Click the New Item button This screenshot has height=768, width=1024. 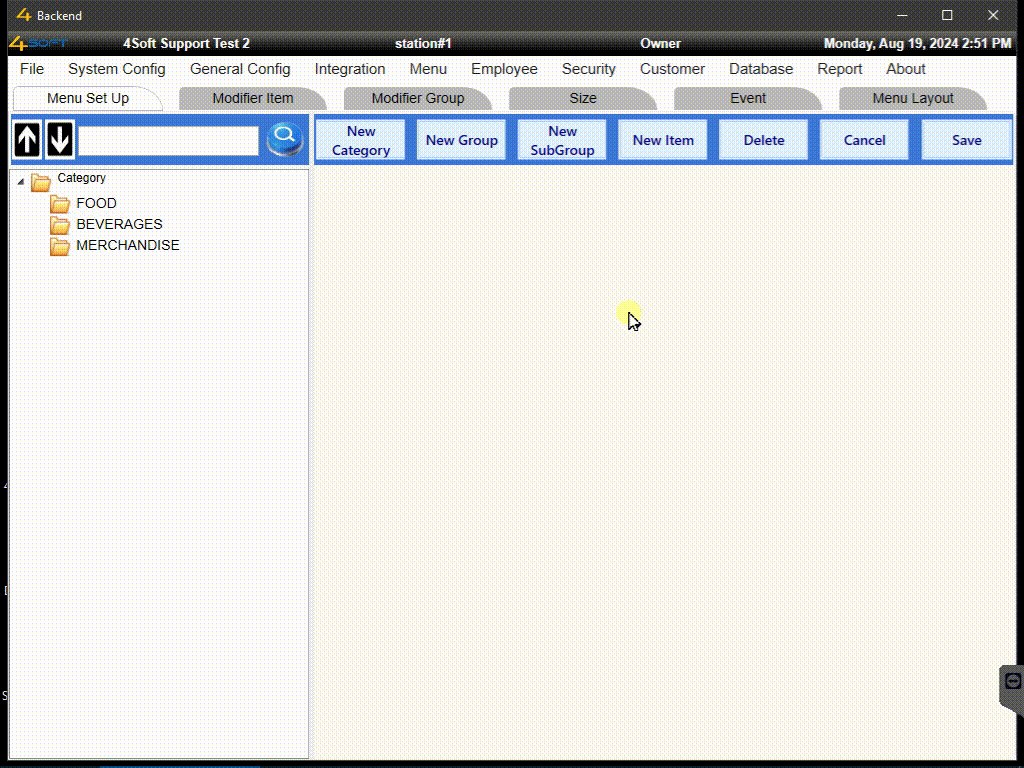coord(663,140)
